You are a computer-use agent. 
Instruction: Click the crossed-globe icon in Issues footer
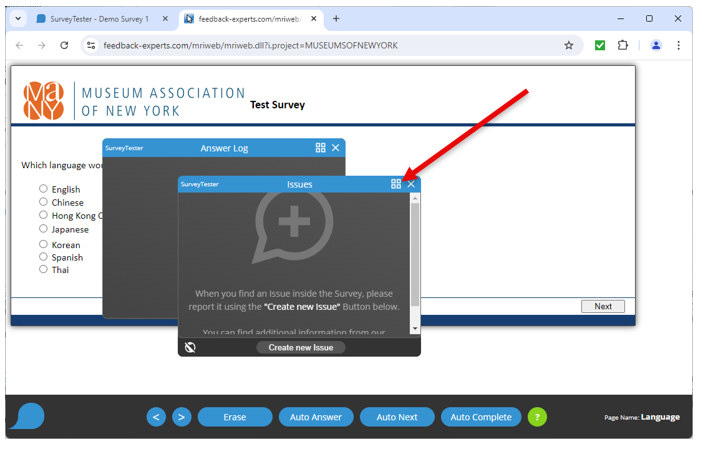(190, 348)
